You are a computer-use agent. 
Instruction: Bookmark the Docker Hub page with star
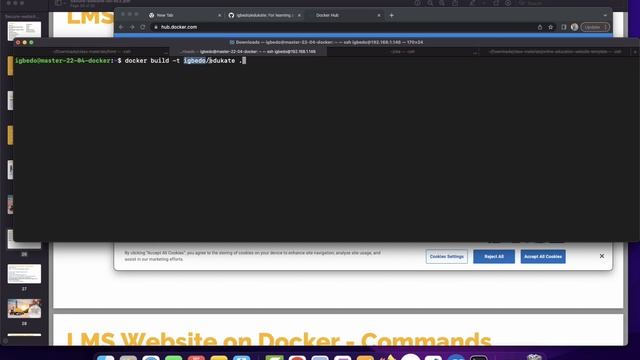pos(551,27)
